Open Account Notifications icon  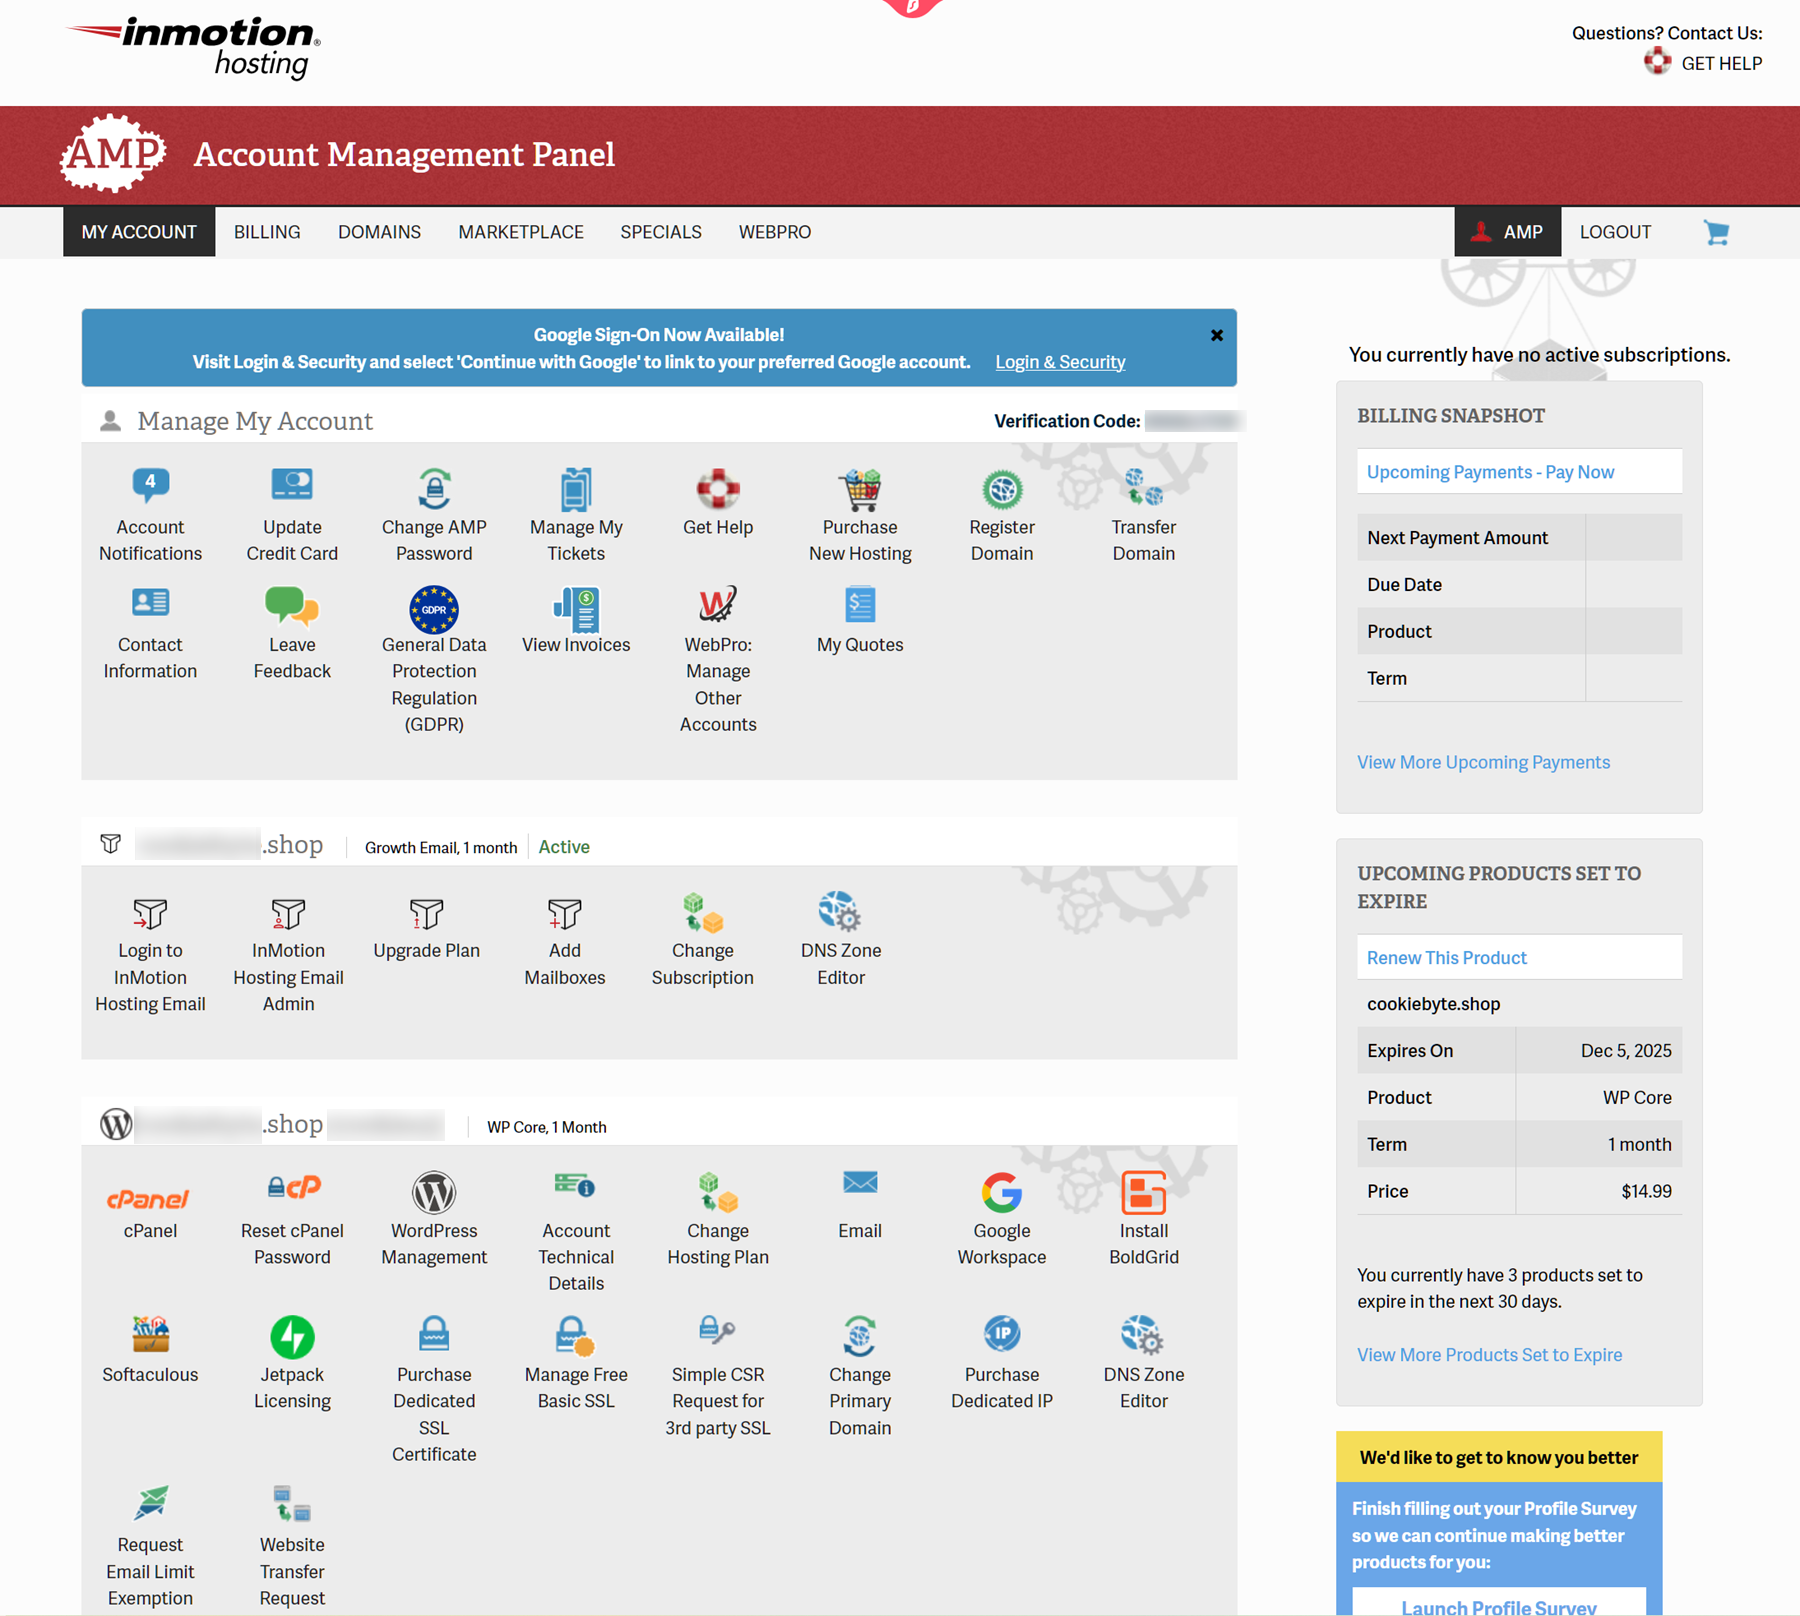[150, 487]
